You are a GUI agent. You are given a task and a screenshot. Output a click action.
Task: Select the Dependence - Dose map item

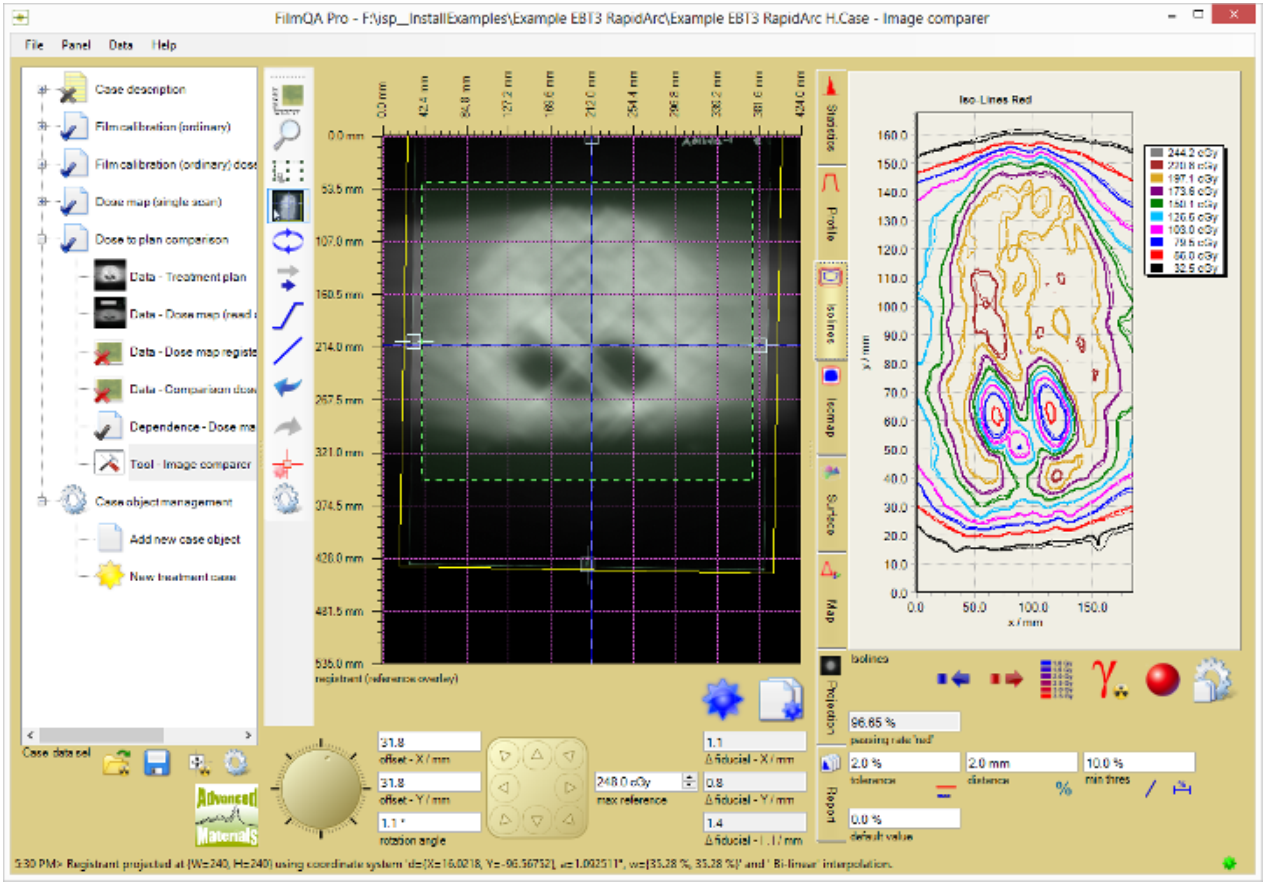192,427
